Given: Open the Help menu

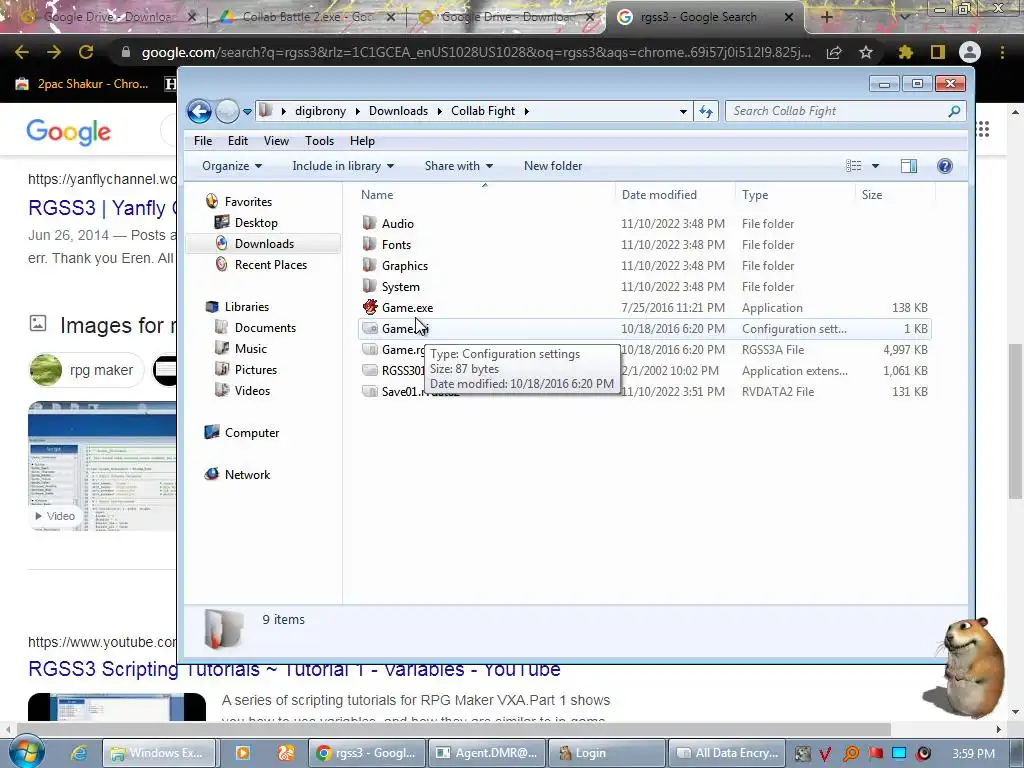Looking at the screenshot, I should click(362, 141).
